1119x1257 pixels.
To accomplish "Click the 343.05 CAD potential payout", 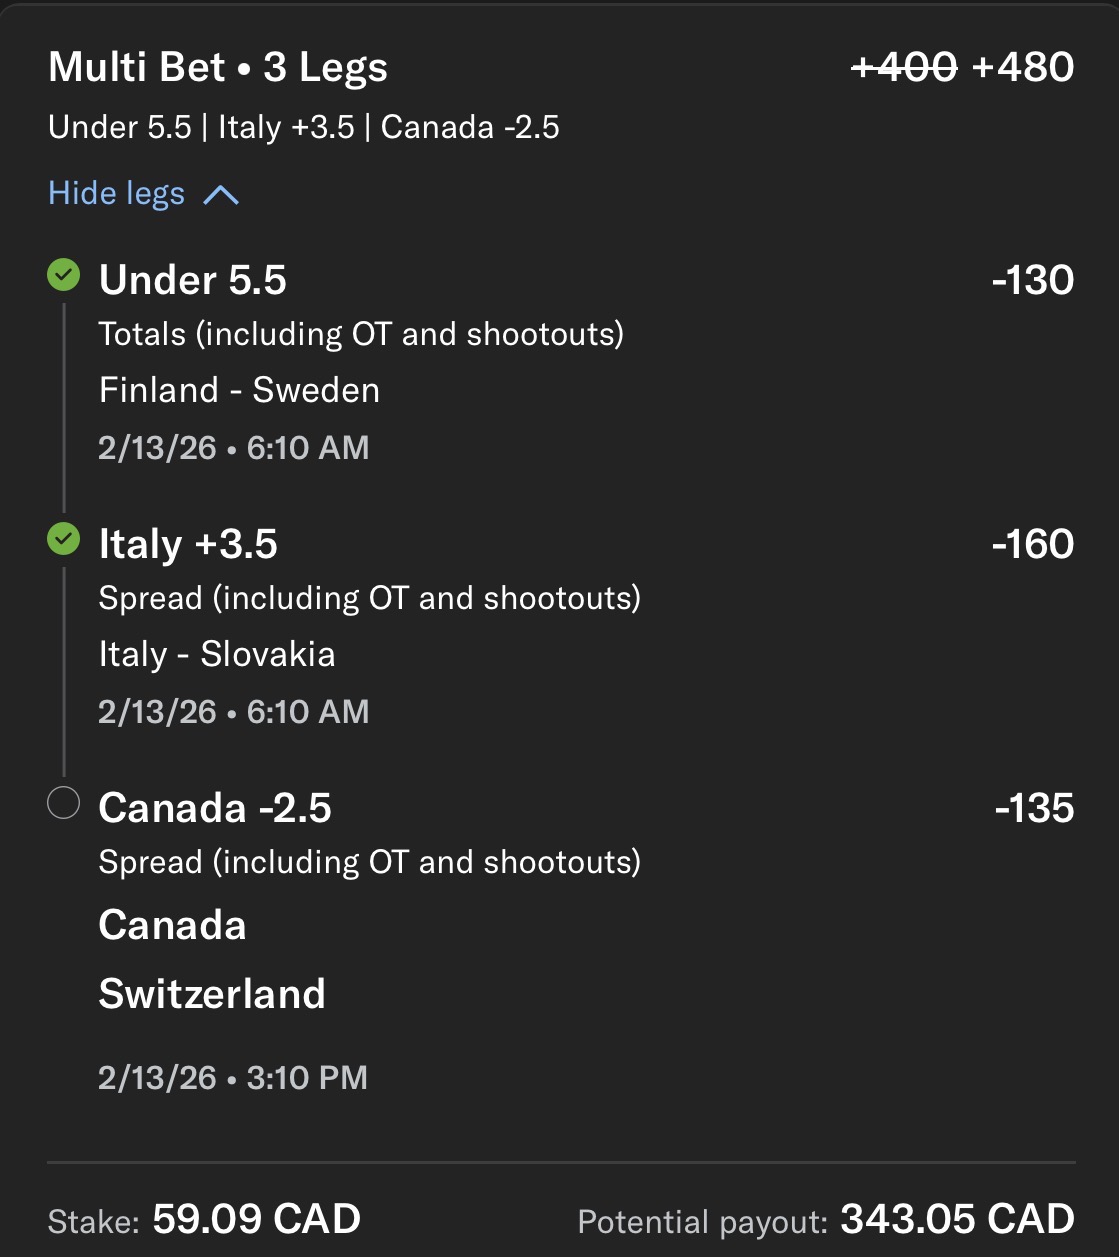I will [957, 1219].
